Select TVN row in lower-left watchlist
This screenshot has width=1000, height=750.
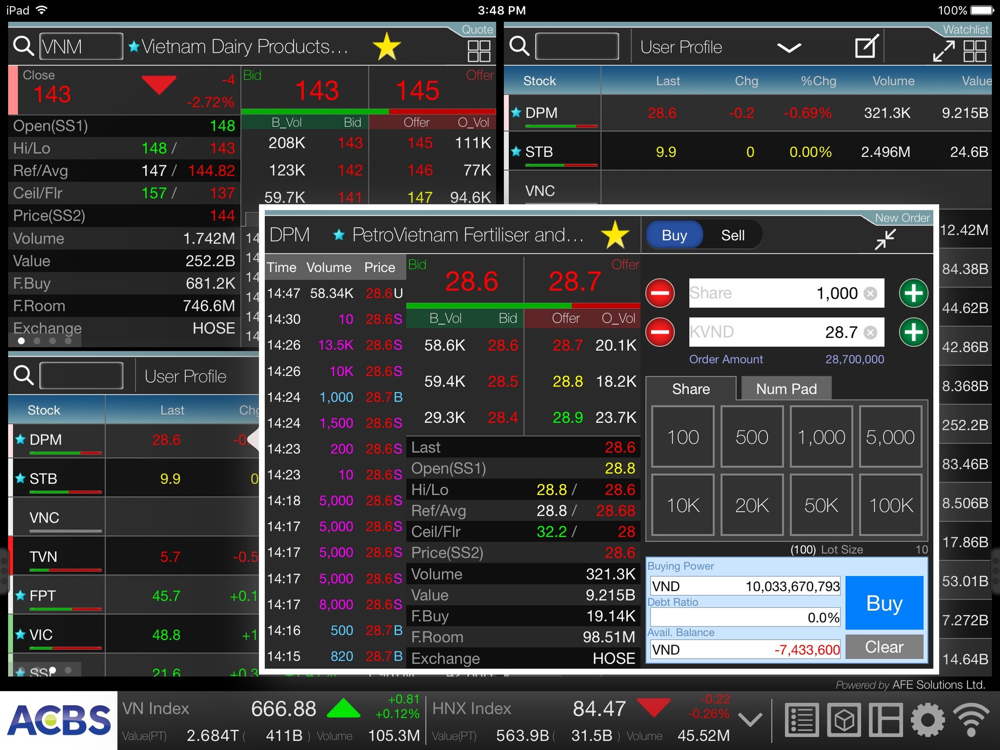pos(134,557)
